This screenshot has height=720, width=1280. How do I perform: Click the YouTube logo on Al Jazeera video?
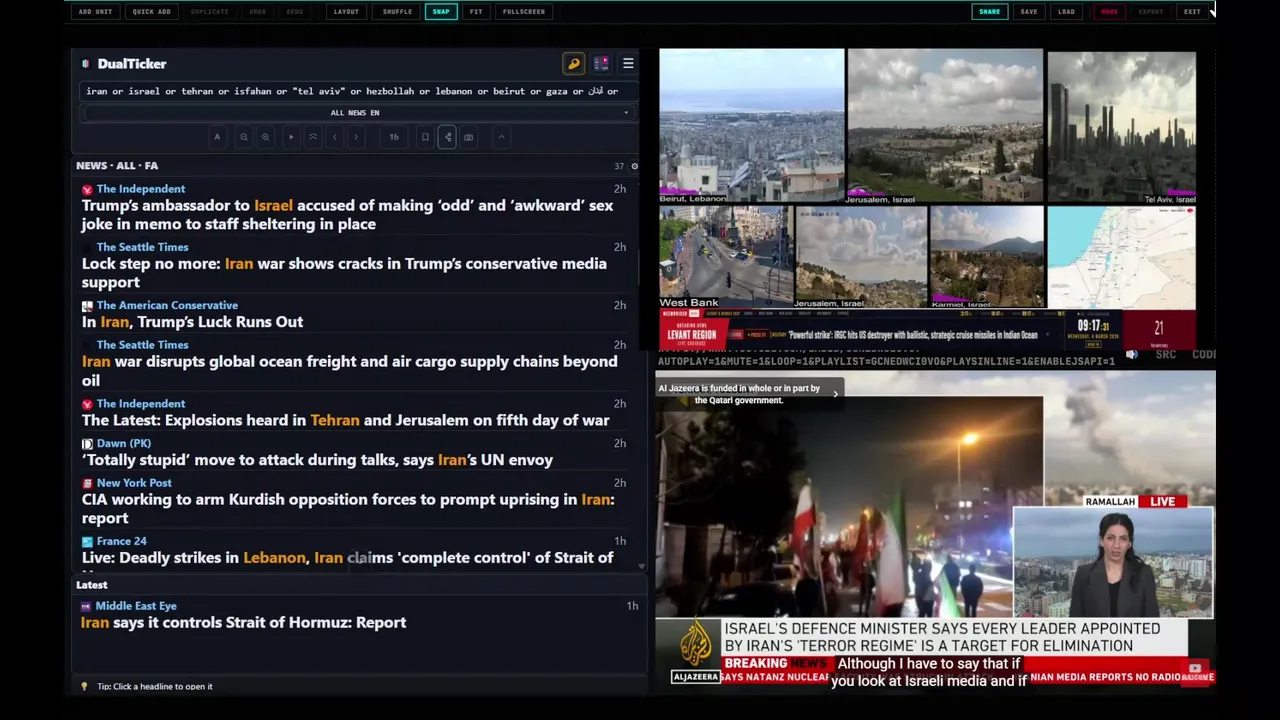pos(1195,669)
